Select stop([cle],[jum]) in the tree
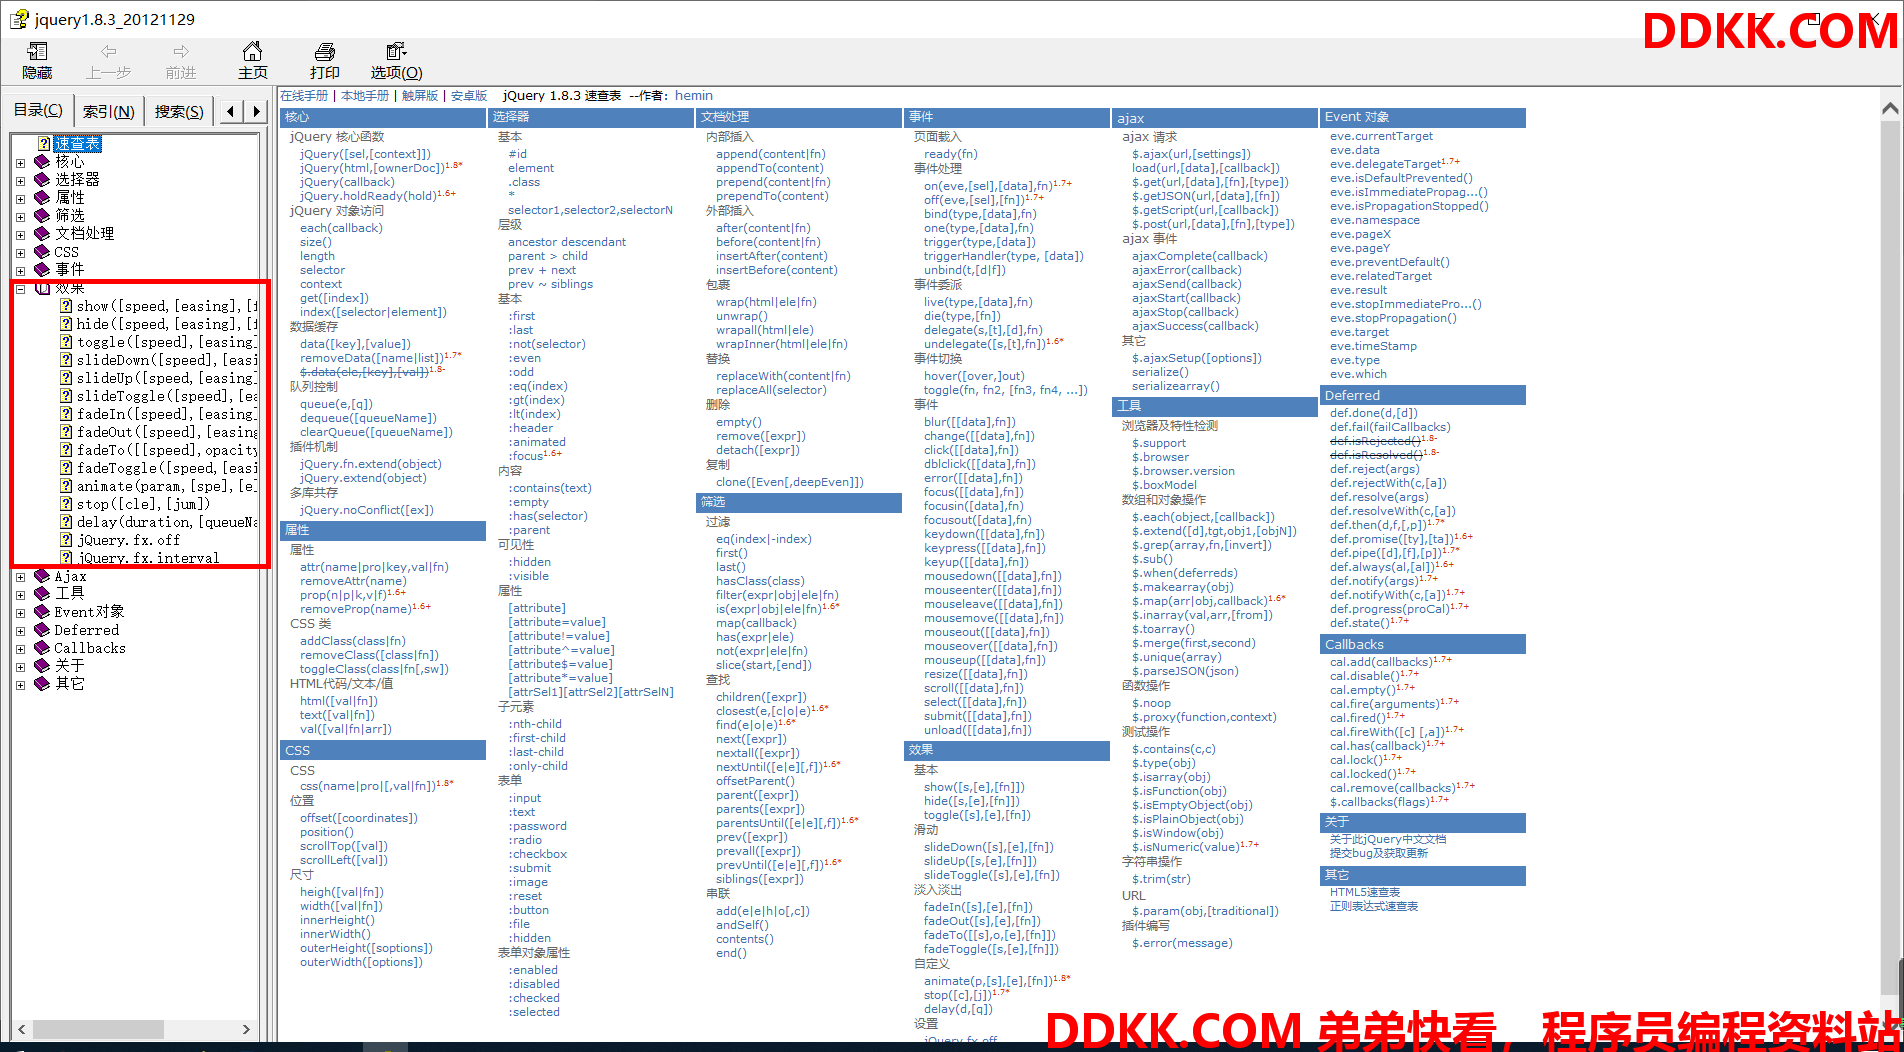The image size is (1904, 1052). pos(143,504)
